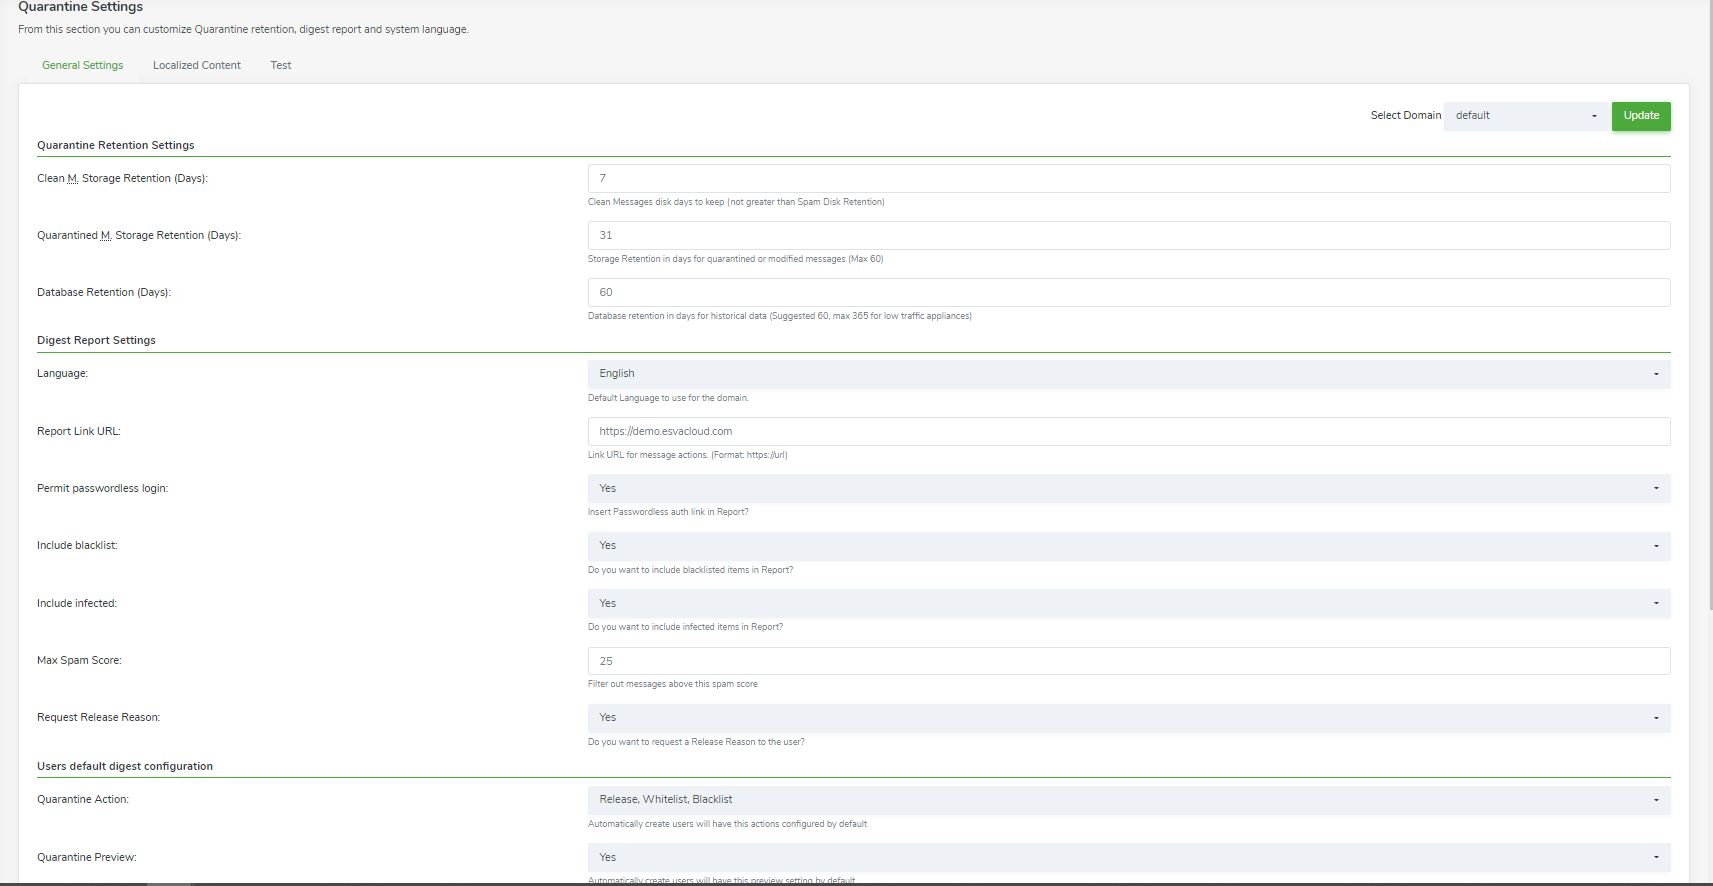
Task: Open the Quarantine Action dropdown
Action: (x=1129, y=800)
